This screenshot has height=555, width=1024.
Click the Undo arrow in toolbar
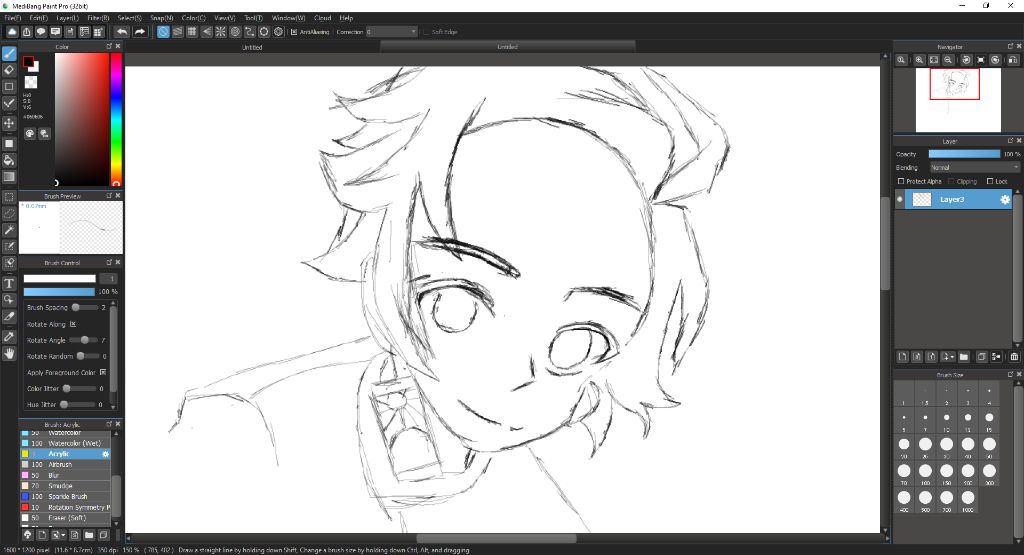[x=122, y=31]
